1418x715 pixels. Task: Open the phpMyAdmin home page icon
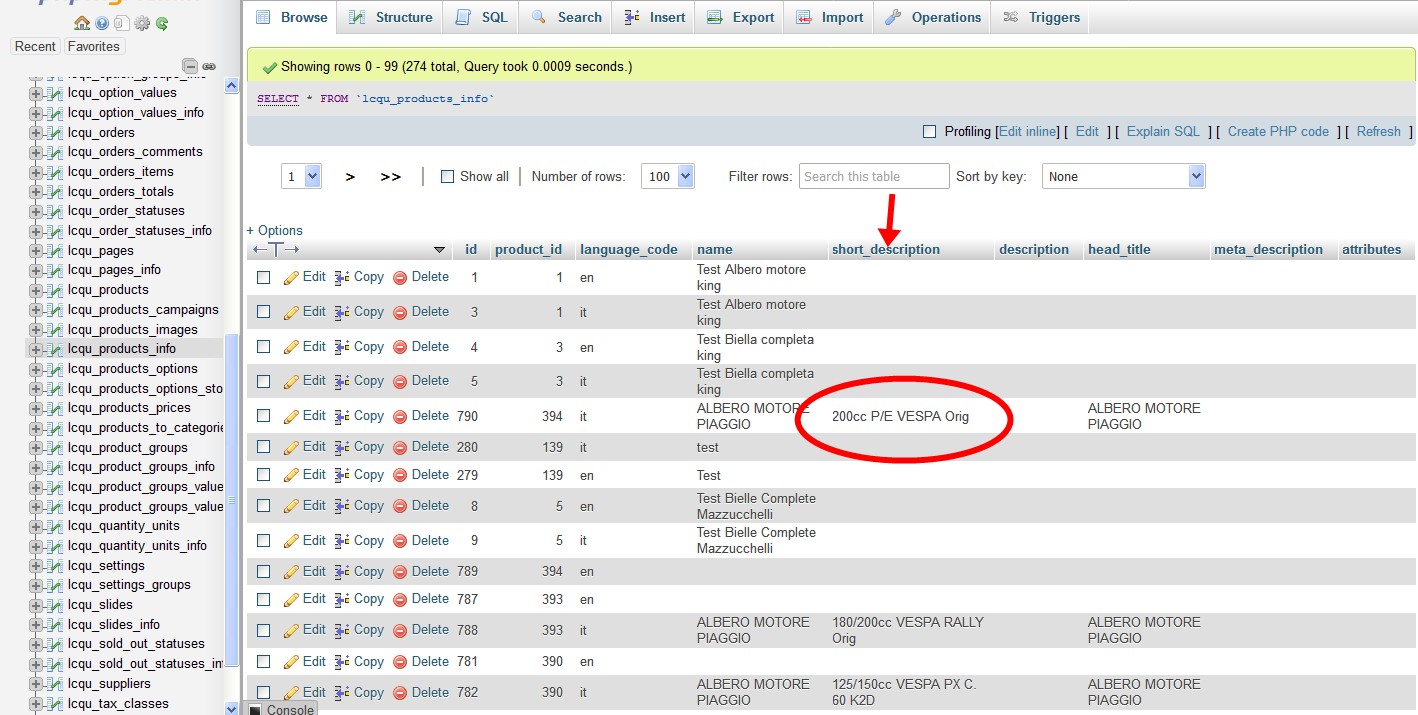tap(82, 23)
